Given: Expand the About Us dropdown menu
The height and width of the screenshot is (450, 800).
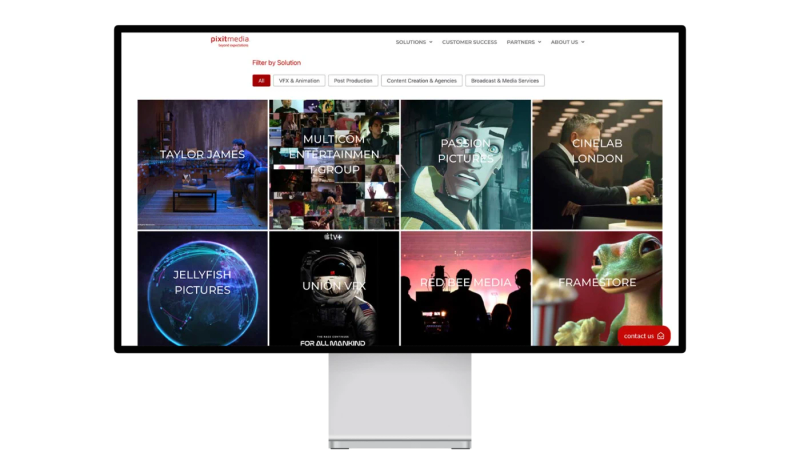Looking at the screenshot, I should click(567, 42).
